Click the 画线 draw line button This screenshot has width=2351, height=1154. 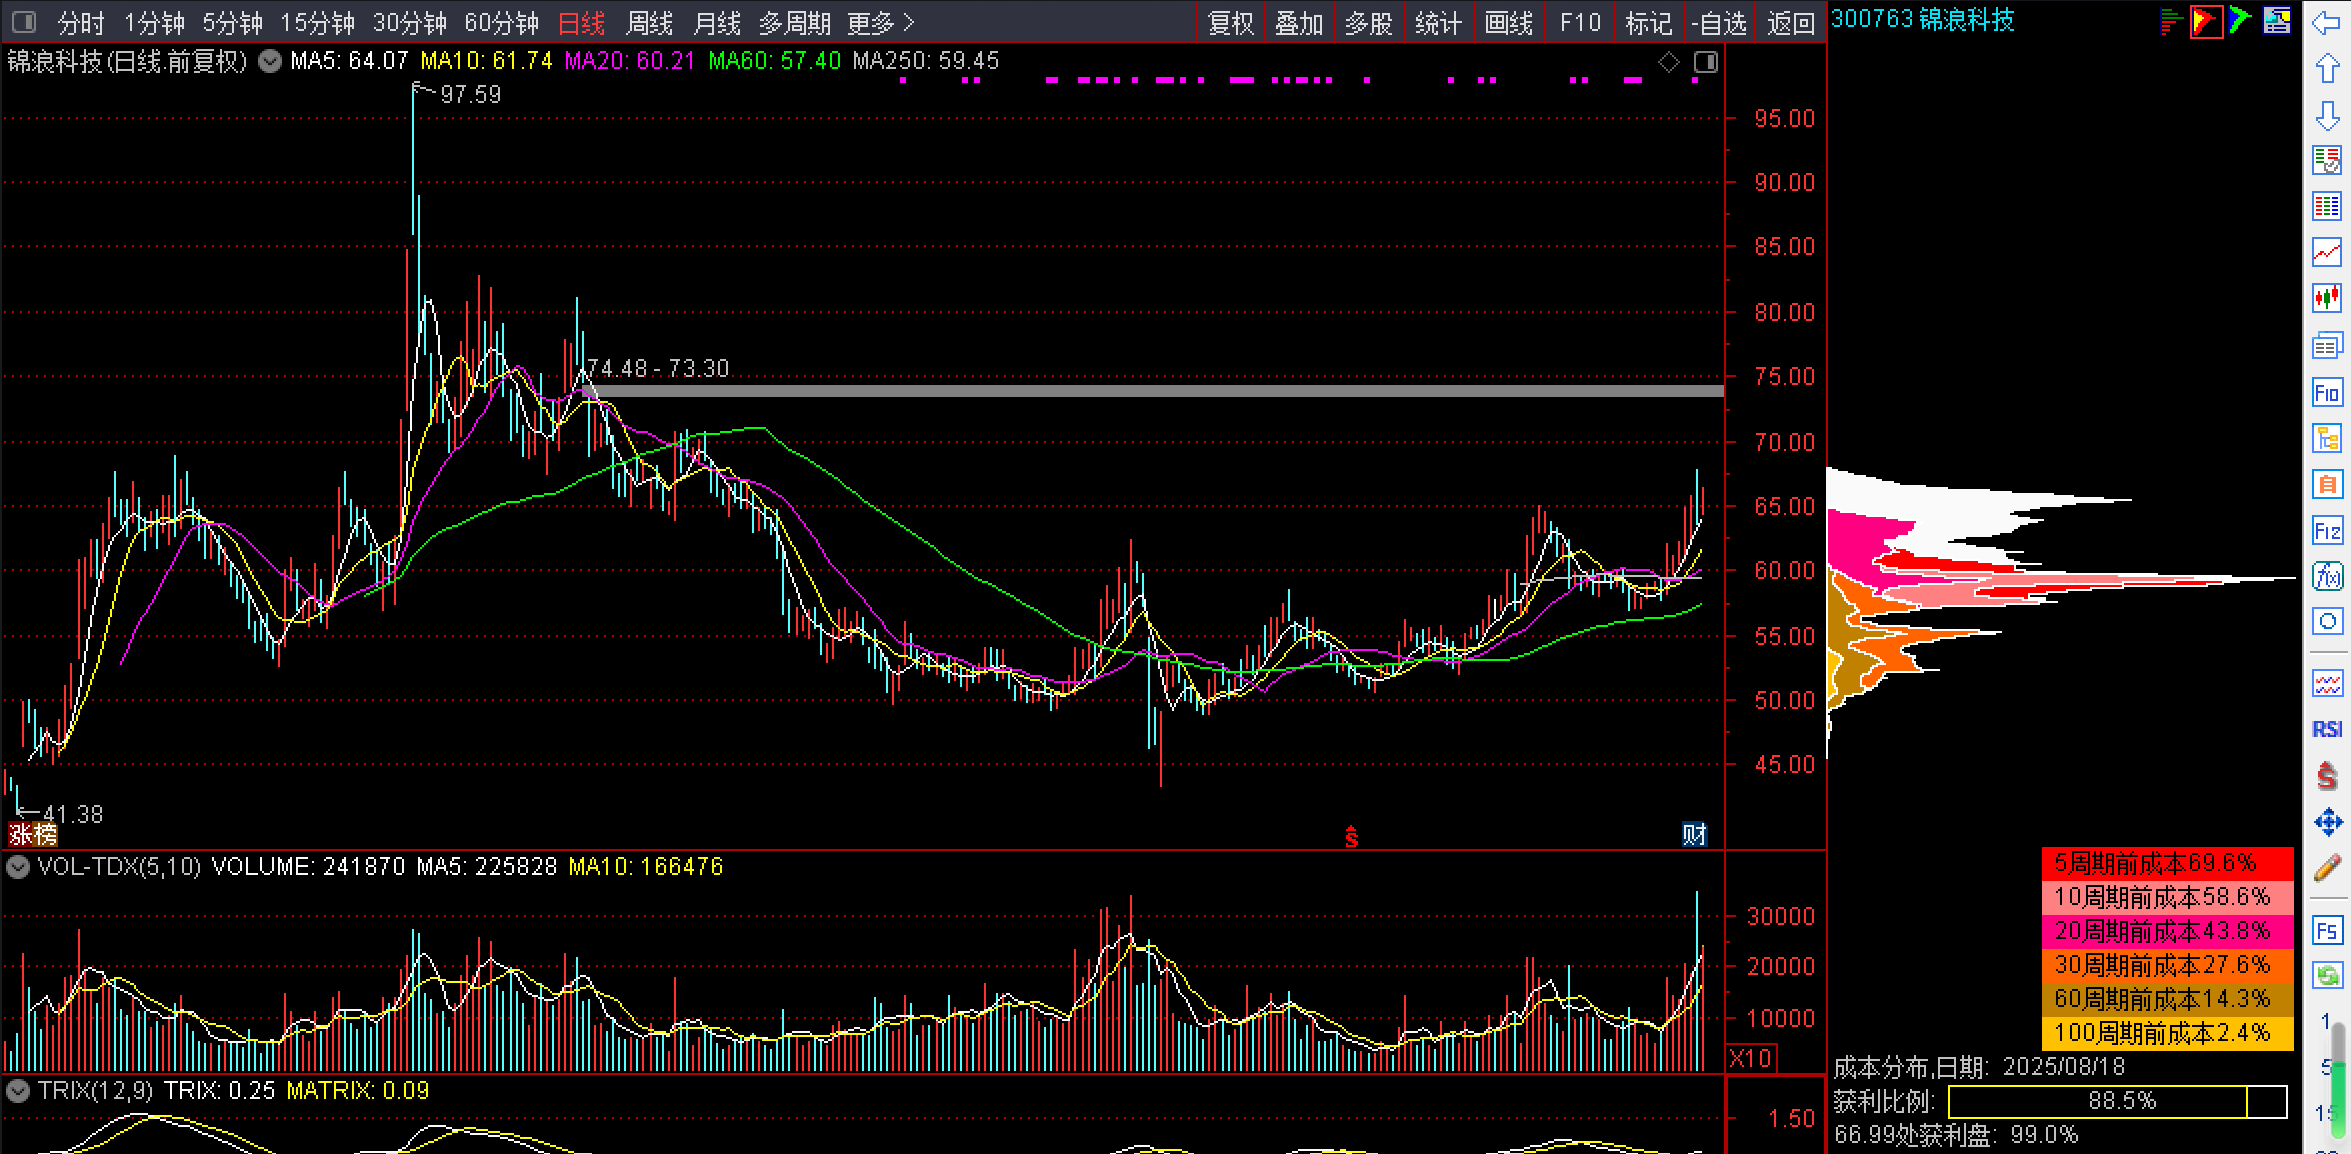click(x=1509, y=22)
